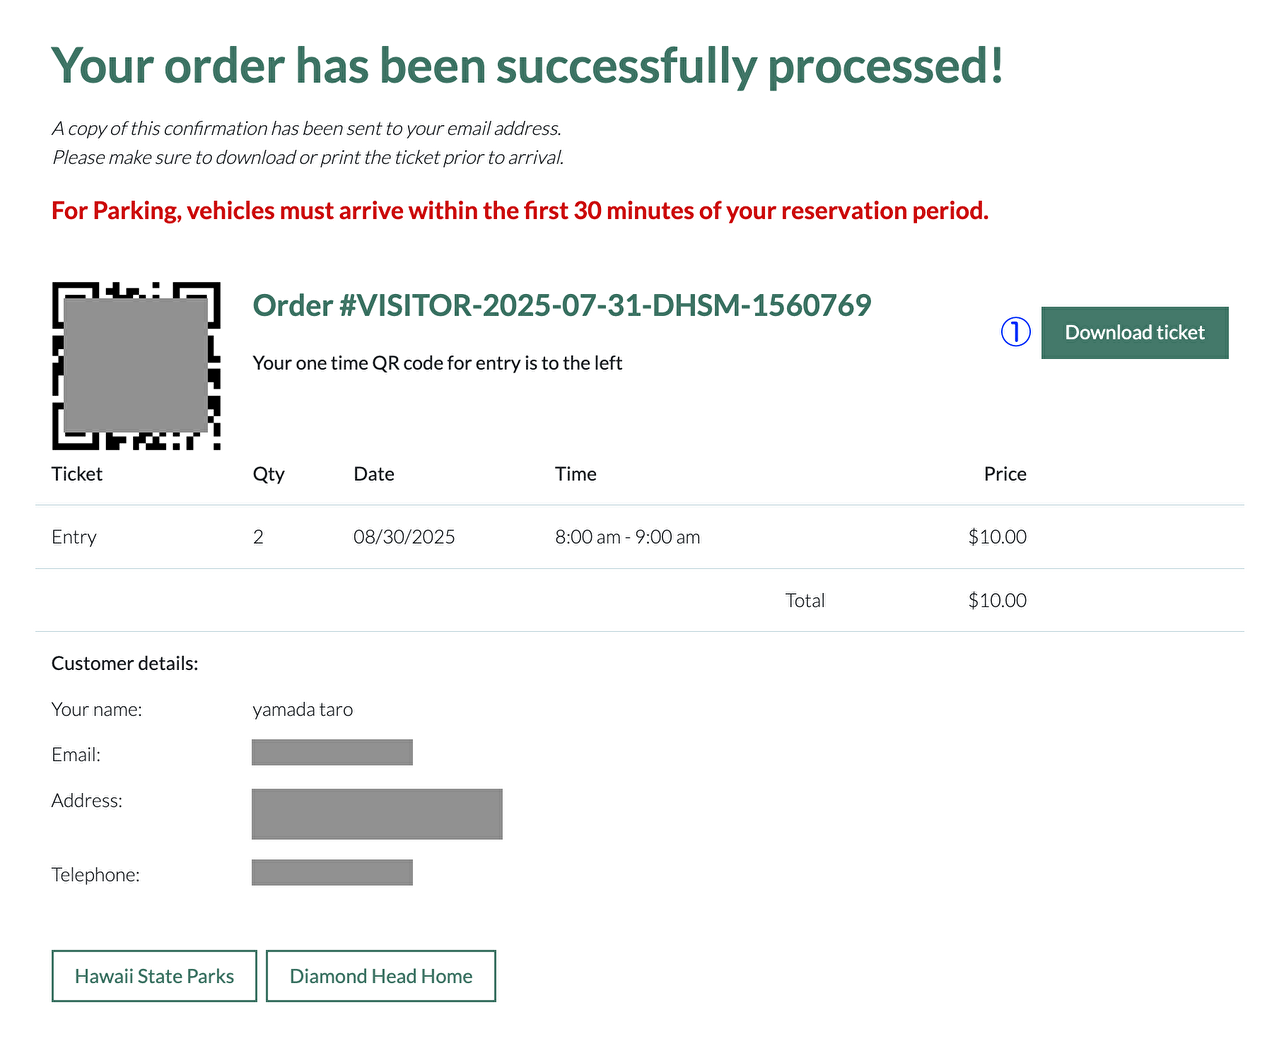Go to Diamond Head Home
1284x1046 pixels.
click(x=381, y=976)
